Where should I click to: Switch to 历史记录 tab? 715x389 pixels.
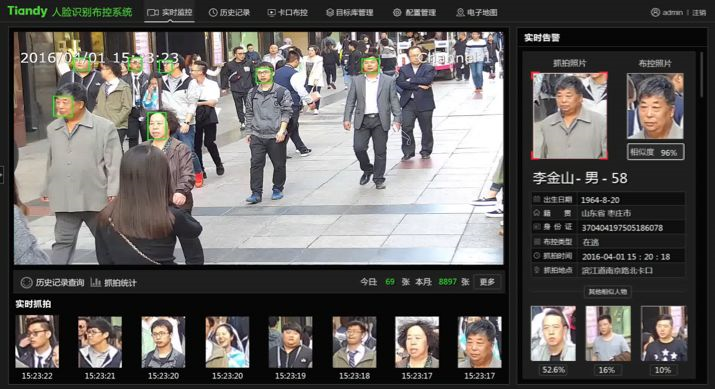coord(229,12)
